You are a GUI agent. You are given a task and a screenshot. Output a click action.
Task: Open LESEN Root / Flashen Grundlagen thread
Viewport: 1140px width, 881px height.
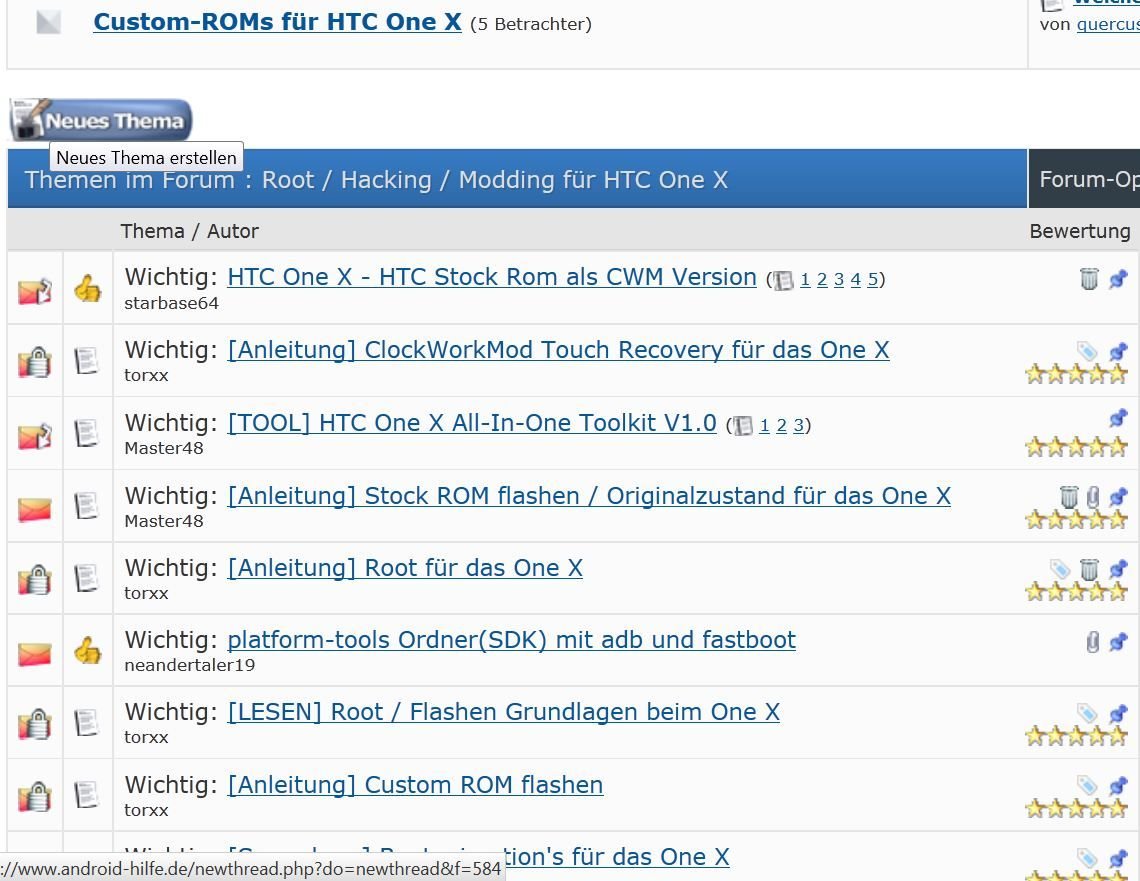(503, 712)
